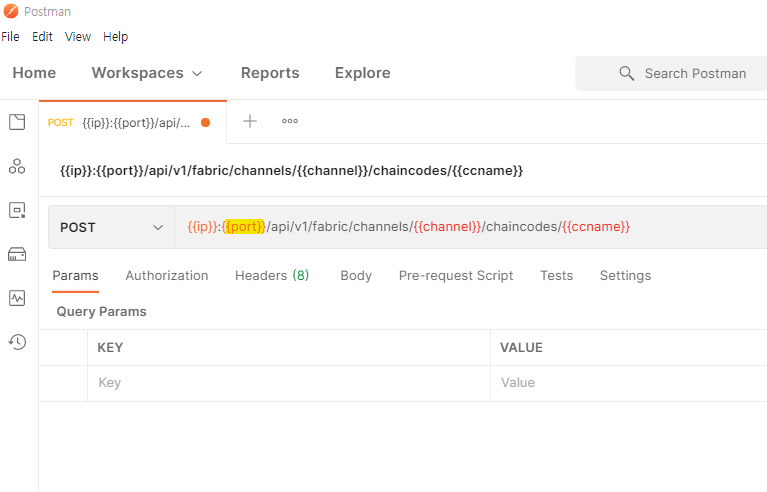Click the {{ip}} variable in URL field
The height and width of the screenshot is (492, 767).
pos(203,227)
